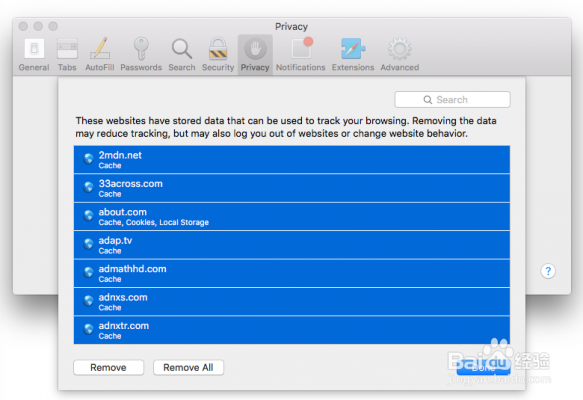Select the 33across.com row
This screenshot has width=583, height=400.
coord(292,188)
